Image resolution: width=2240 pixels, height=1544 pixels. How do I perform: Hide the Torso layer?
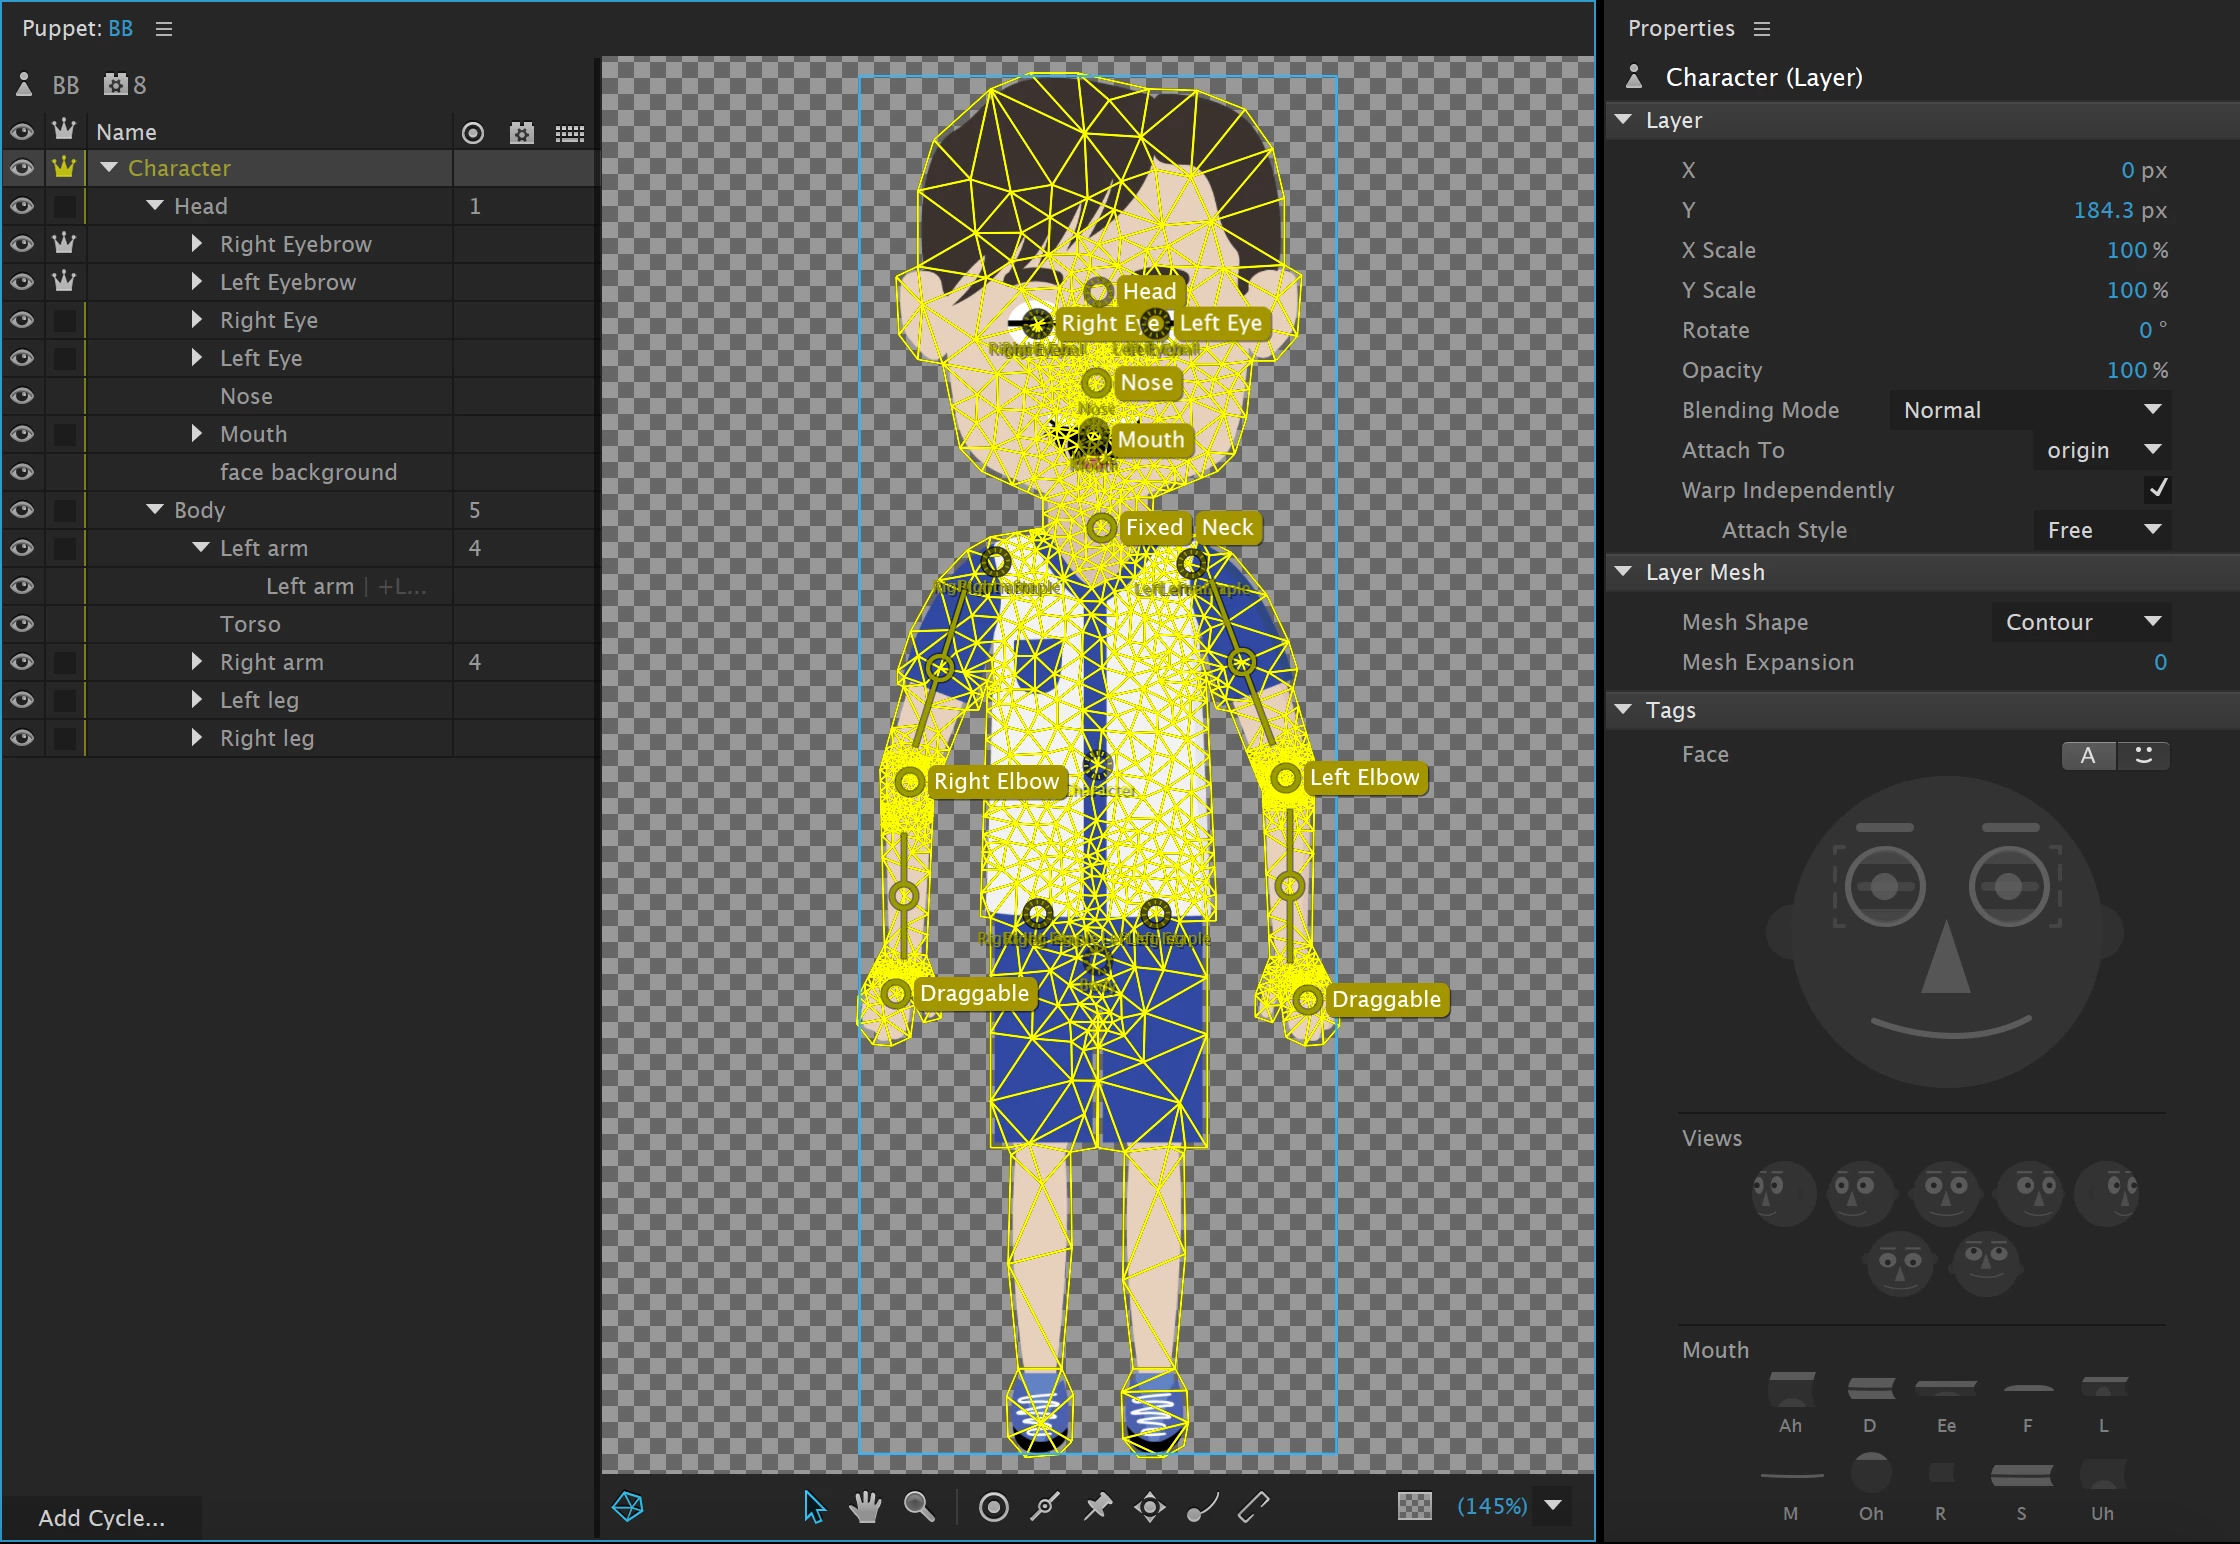coord(22,624)
